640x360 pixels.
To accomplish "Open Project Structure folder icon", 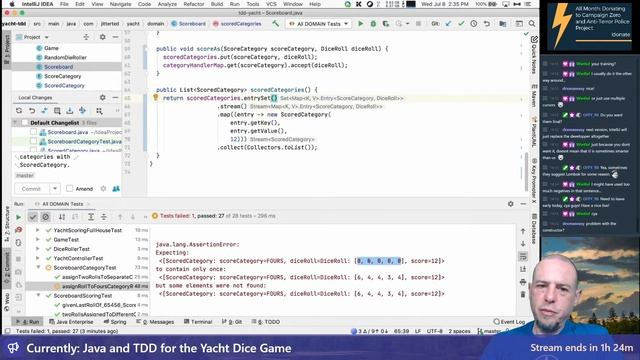I will (x=503, y=24).
